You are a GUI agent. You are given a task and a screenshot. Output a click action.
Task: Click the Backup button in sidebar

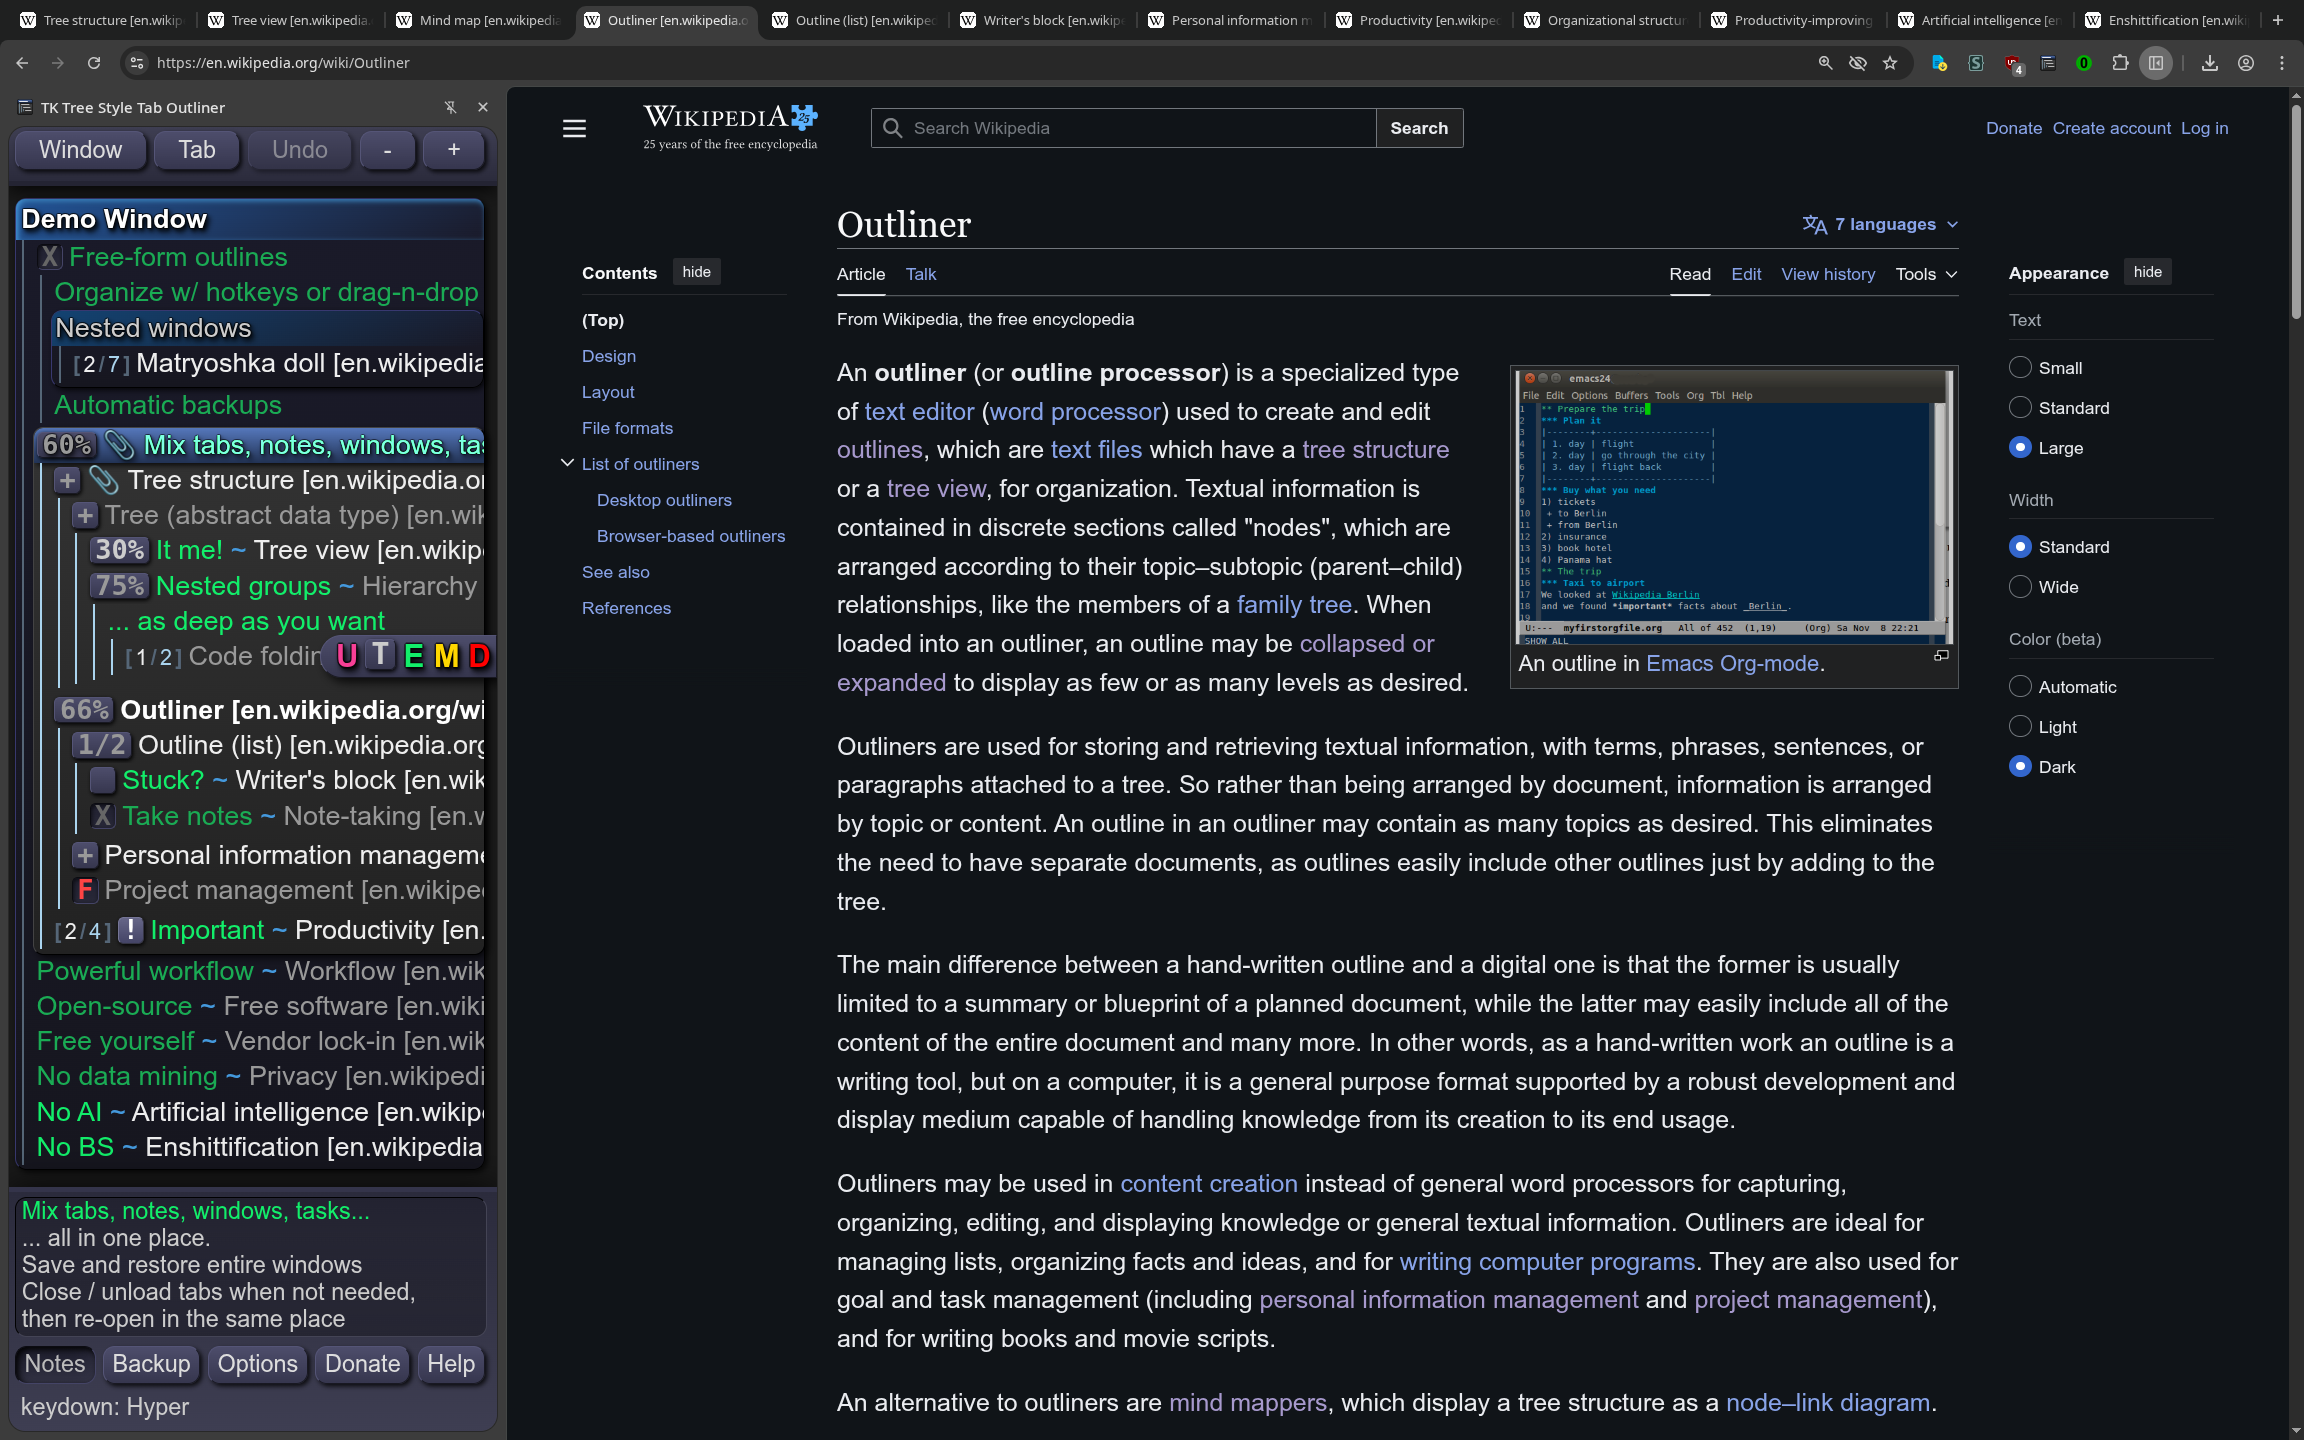[151, 1364]
